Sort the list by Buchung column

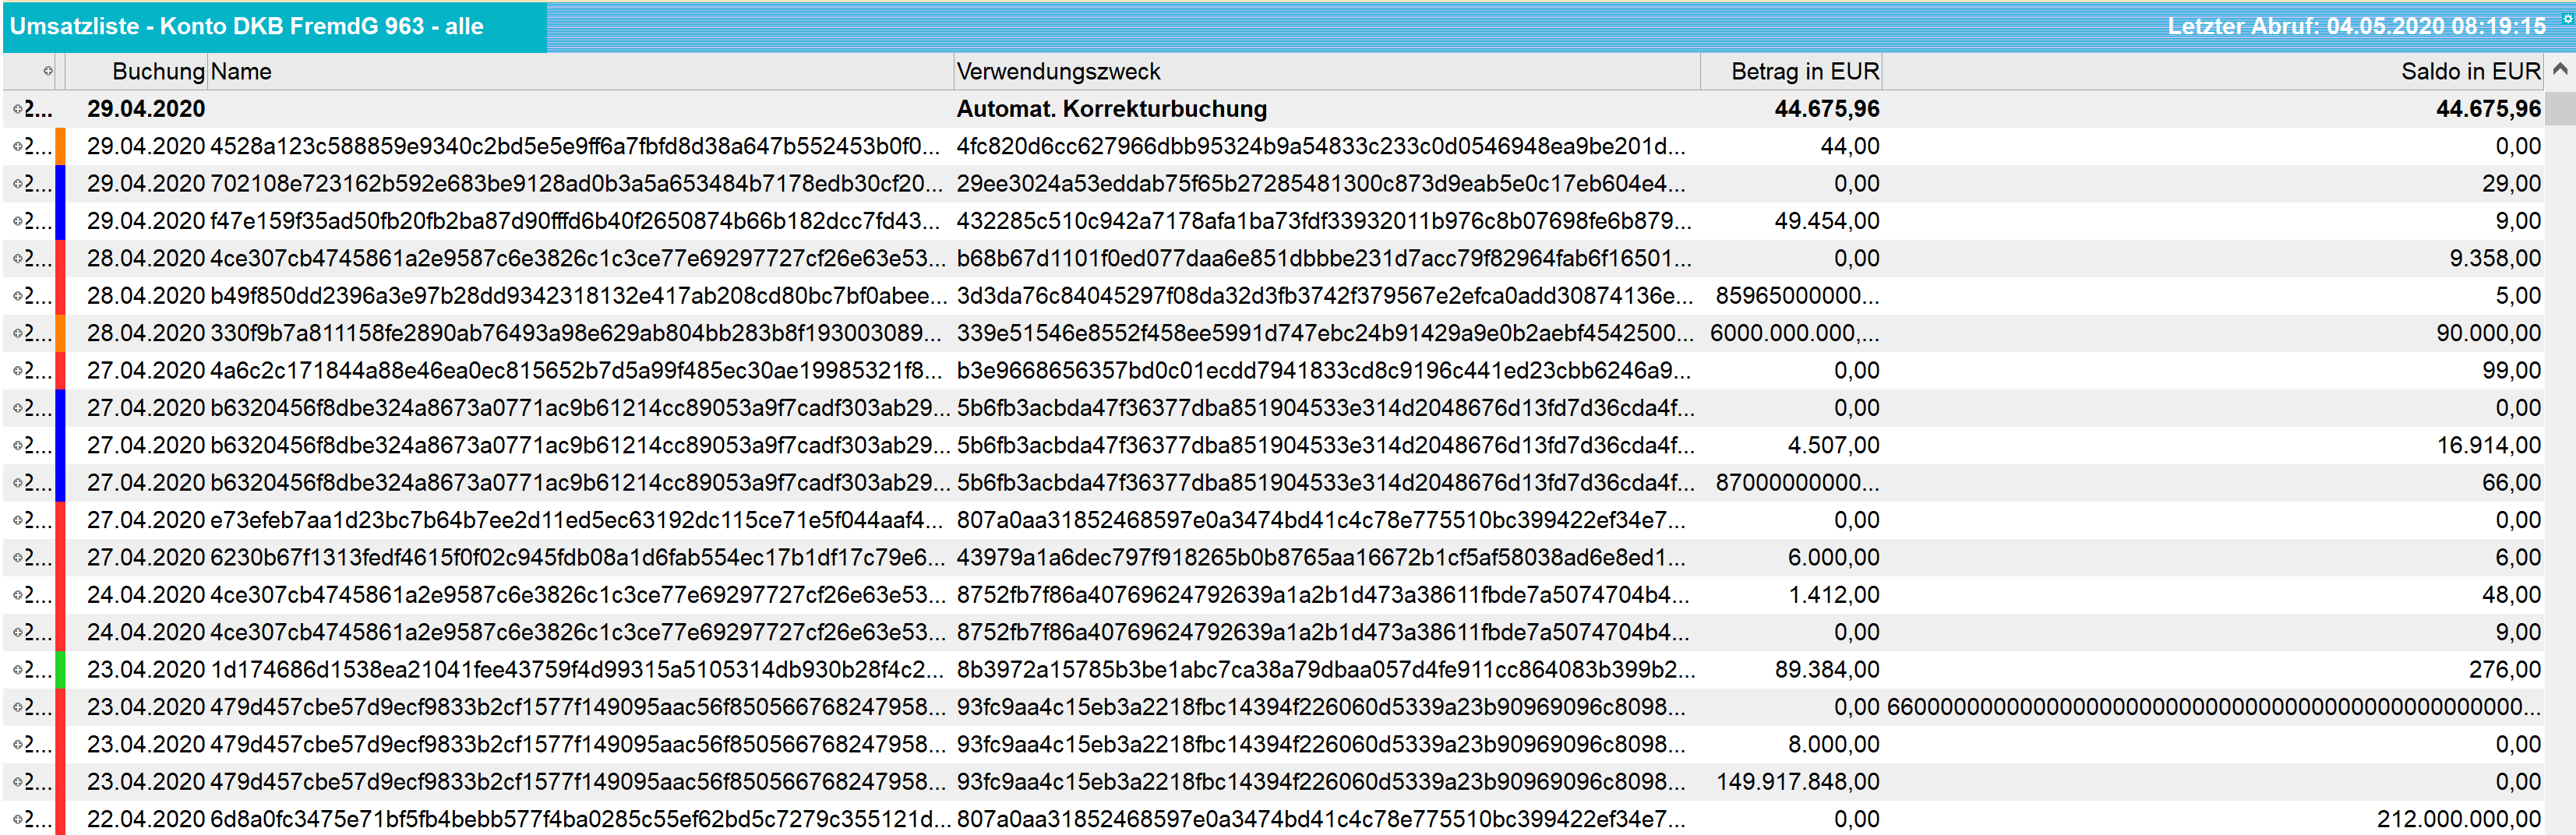157,71
